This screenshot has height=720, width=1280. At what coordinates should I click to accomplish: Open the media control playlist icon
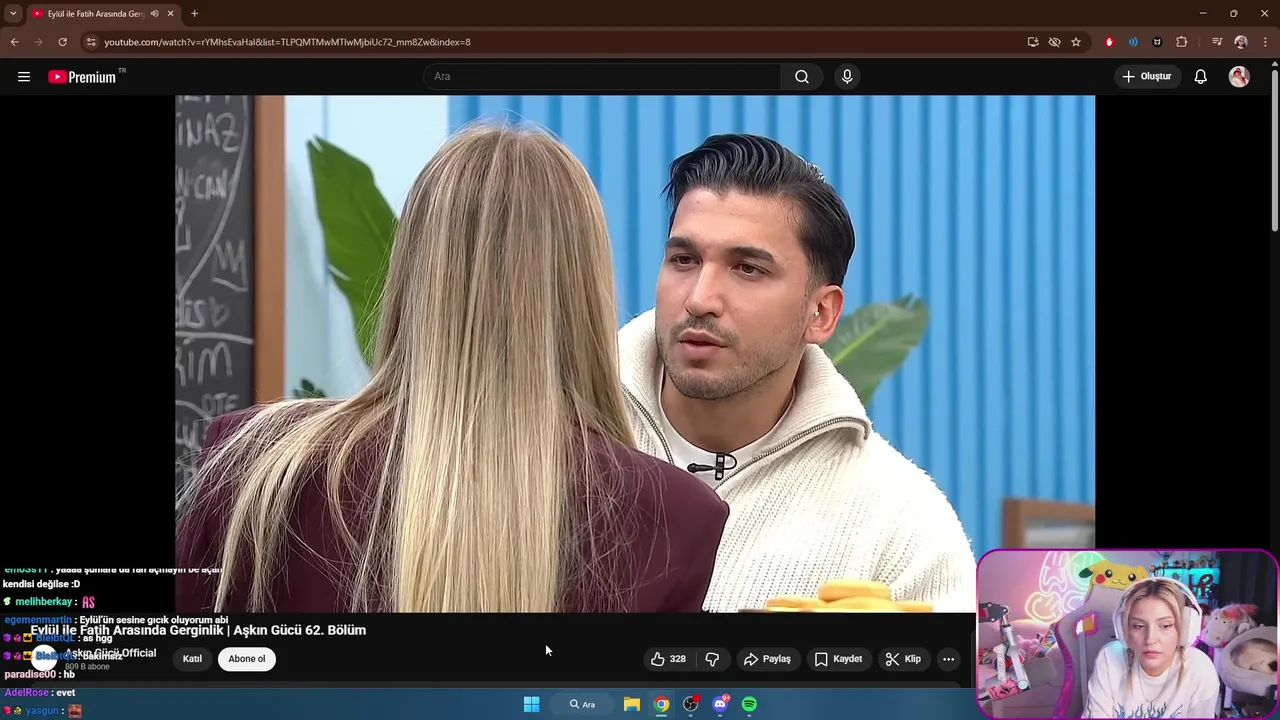(x=1217, y=42)
